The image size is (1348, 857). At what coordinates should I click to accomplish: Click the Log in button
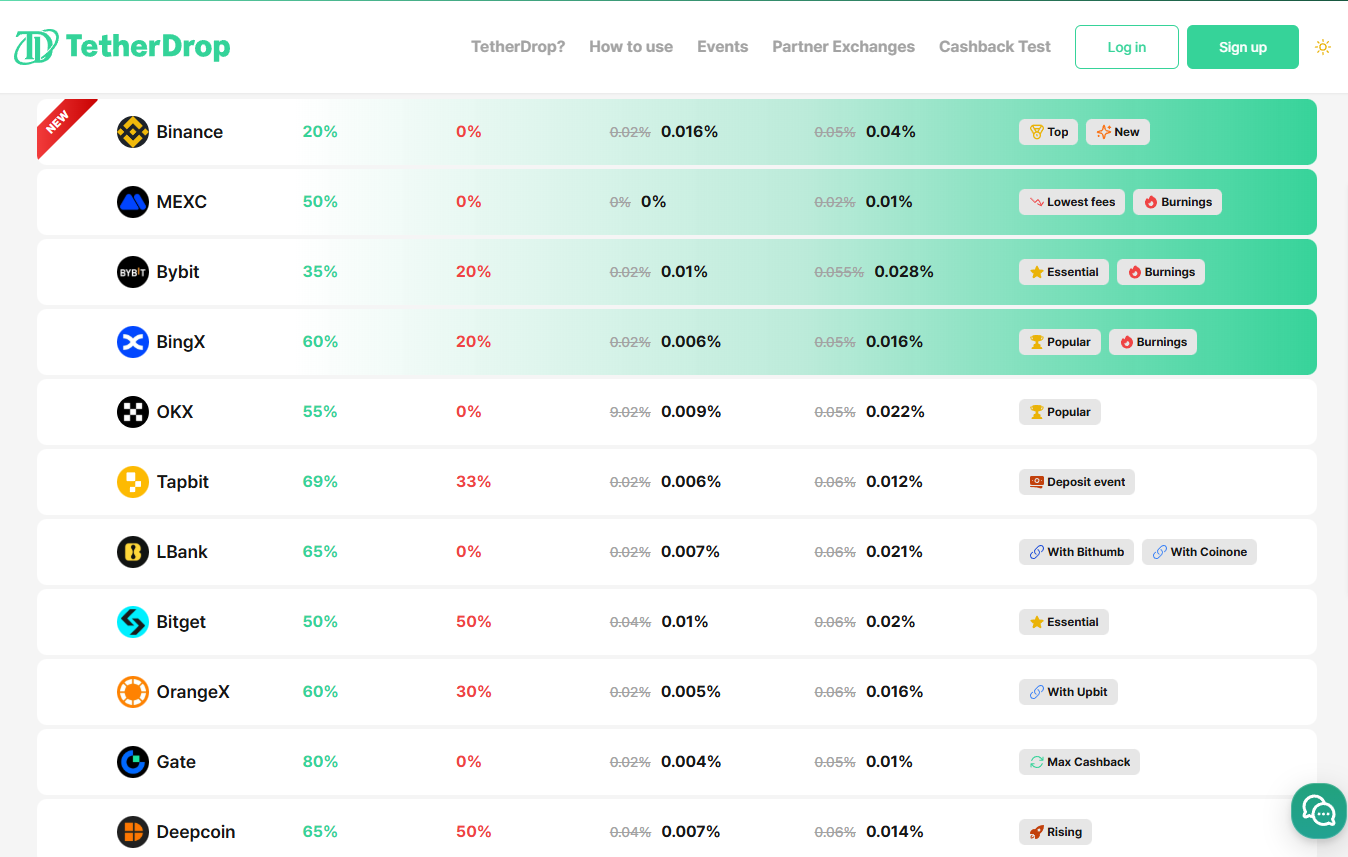click(1127, 47)
